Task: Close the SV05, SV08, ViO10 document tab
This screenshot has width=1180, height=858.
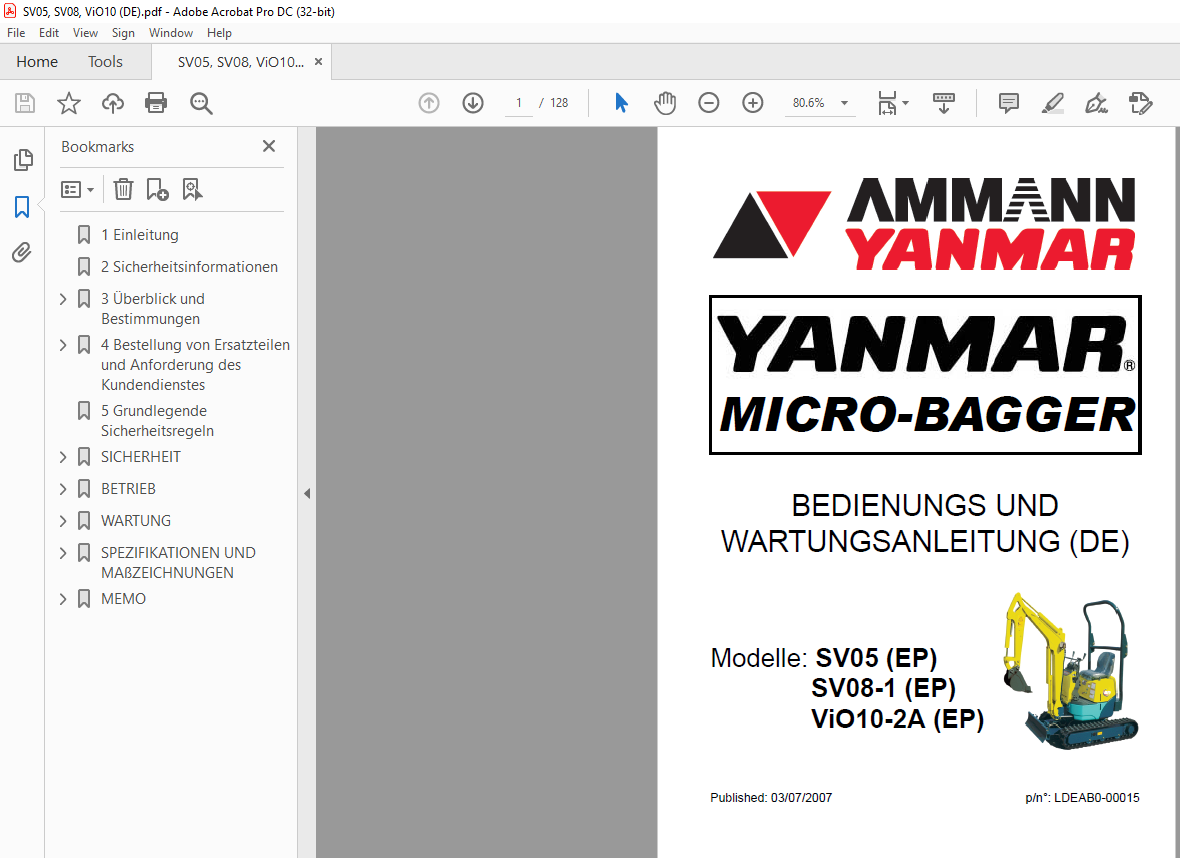Action: [318, 62]
